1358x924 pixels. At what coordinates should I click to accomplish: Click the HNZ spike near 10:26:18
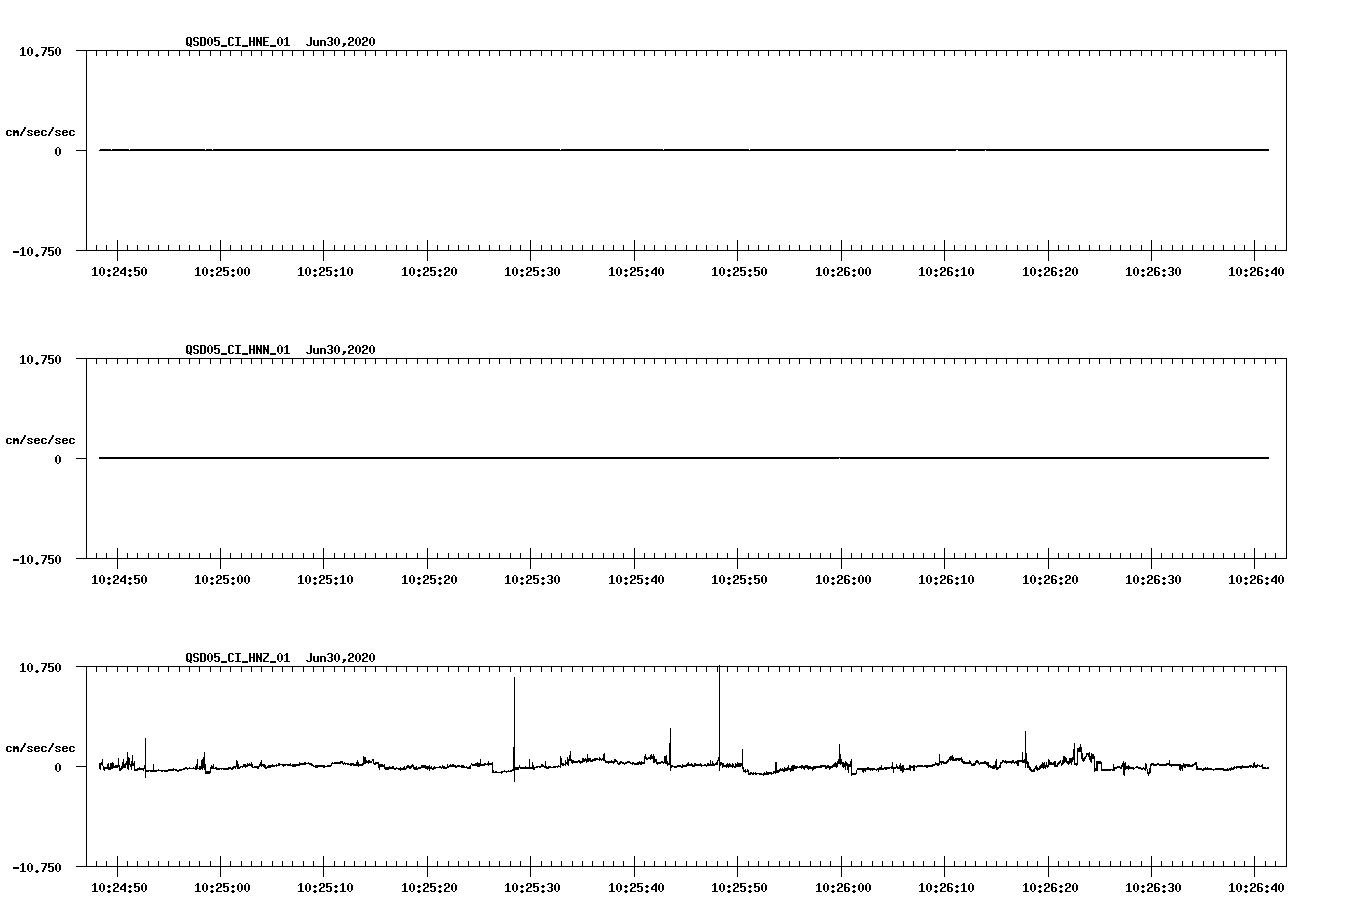click(x=1025, y=747)
